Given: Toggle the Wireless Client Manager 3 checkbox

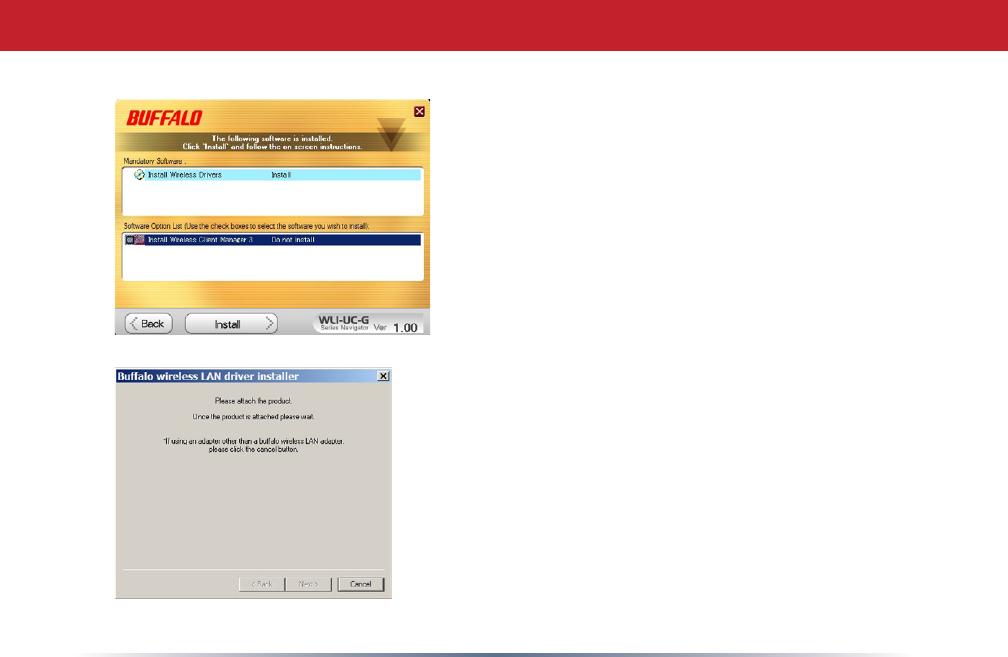Looking at the screenshot, I should (129, 240).
